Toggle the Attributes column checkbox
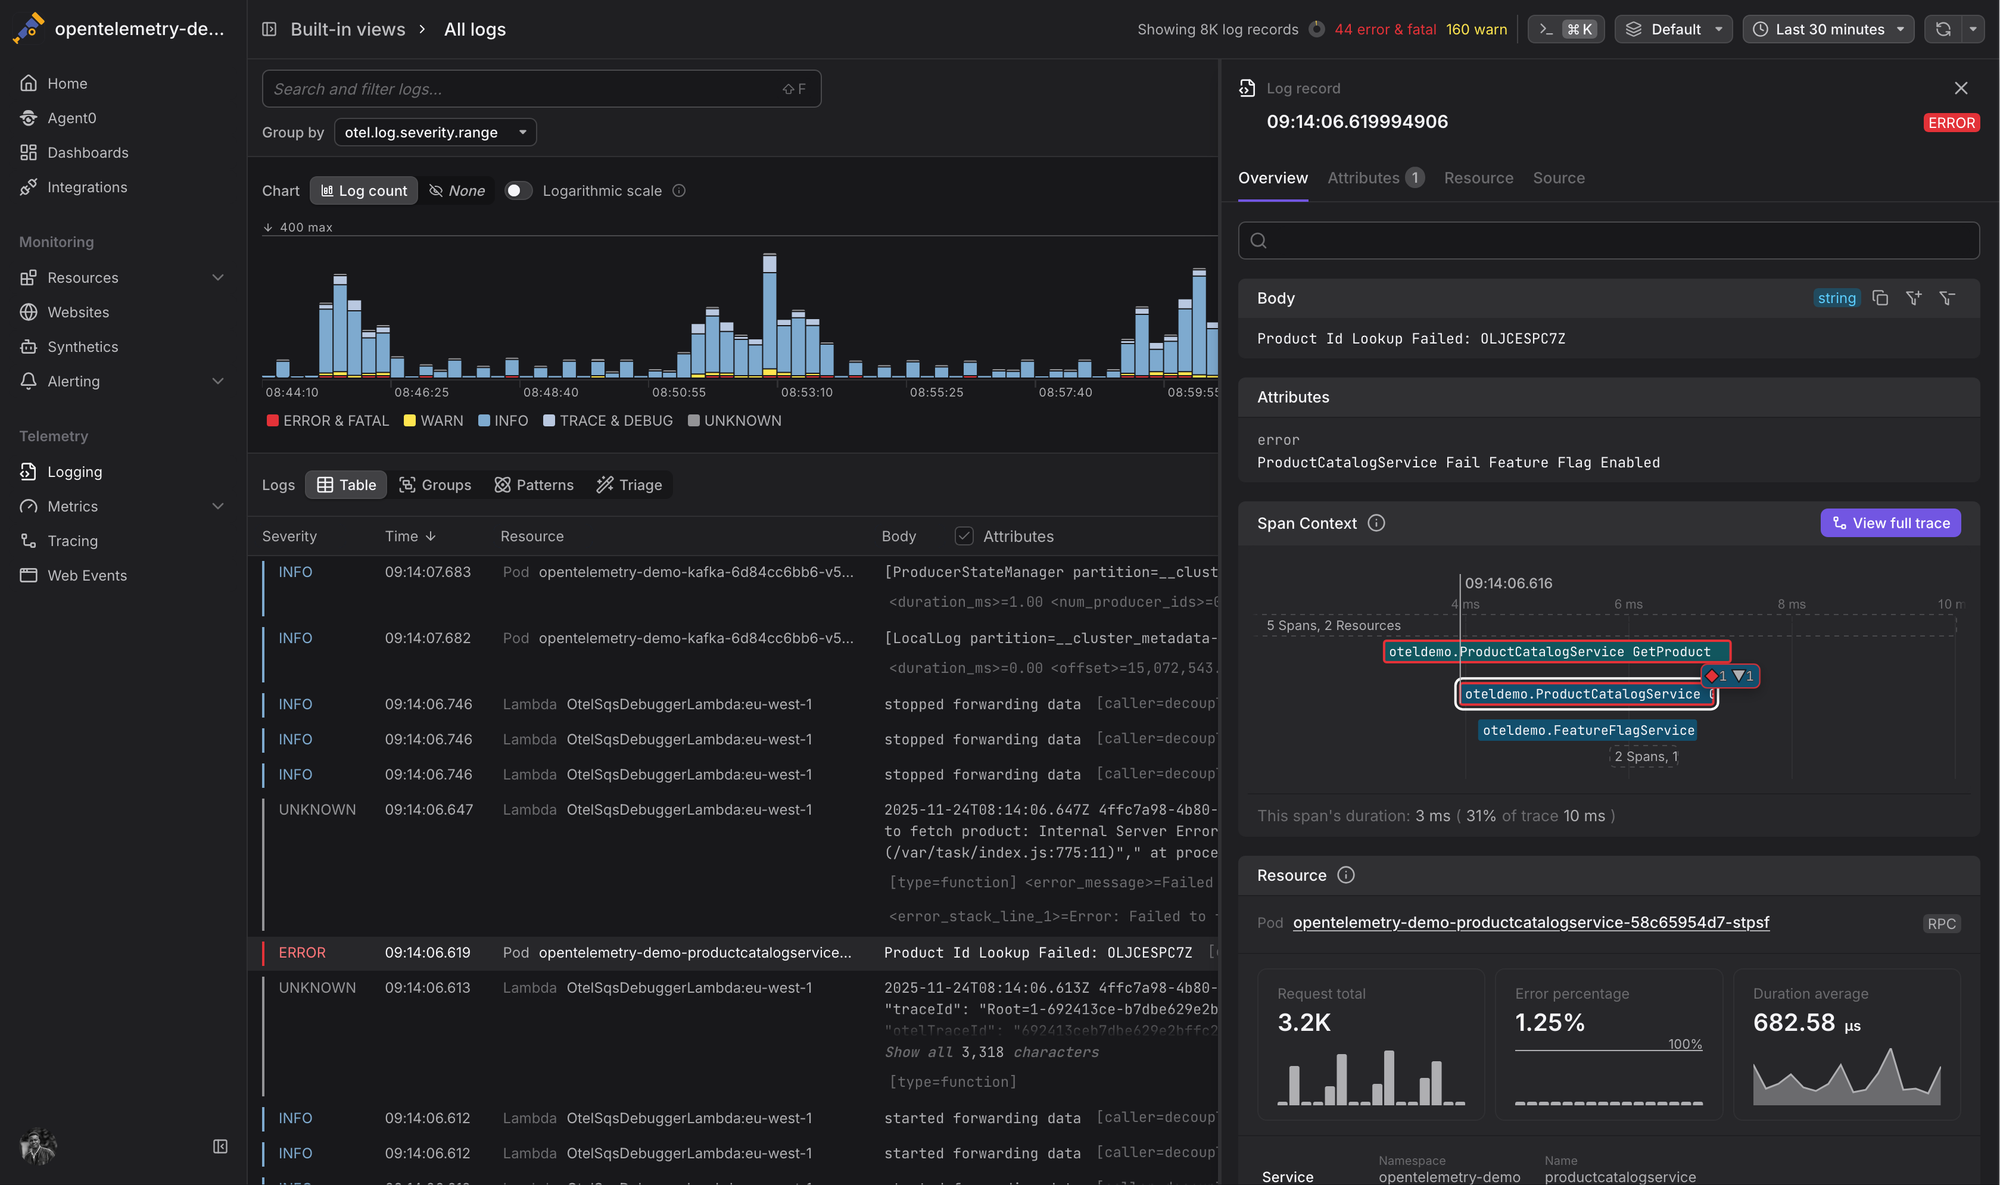The image size is (2000, 1185). click(964, 536)
